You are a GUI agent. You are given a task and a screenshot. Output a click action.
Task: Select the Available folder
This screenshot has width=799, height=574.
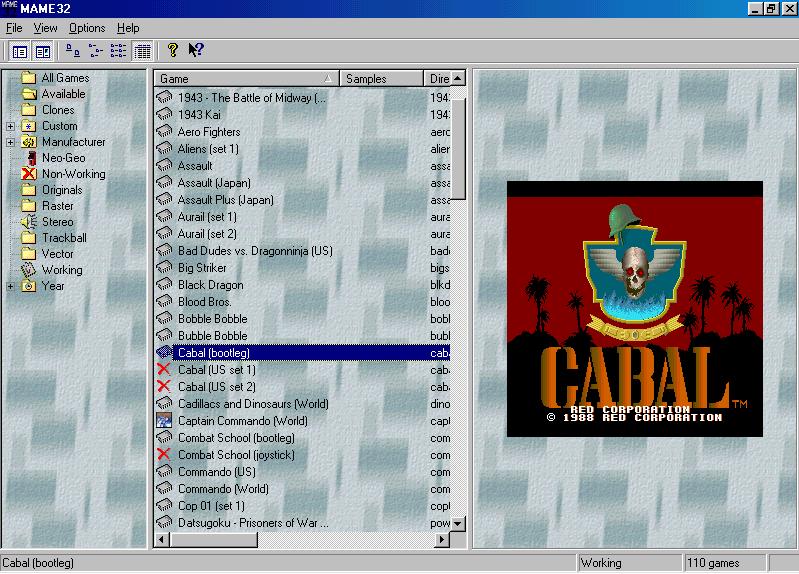(x=63, y=94)
